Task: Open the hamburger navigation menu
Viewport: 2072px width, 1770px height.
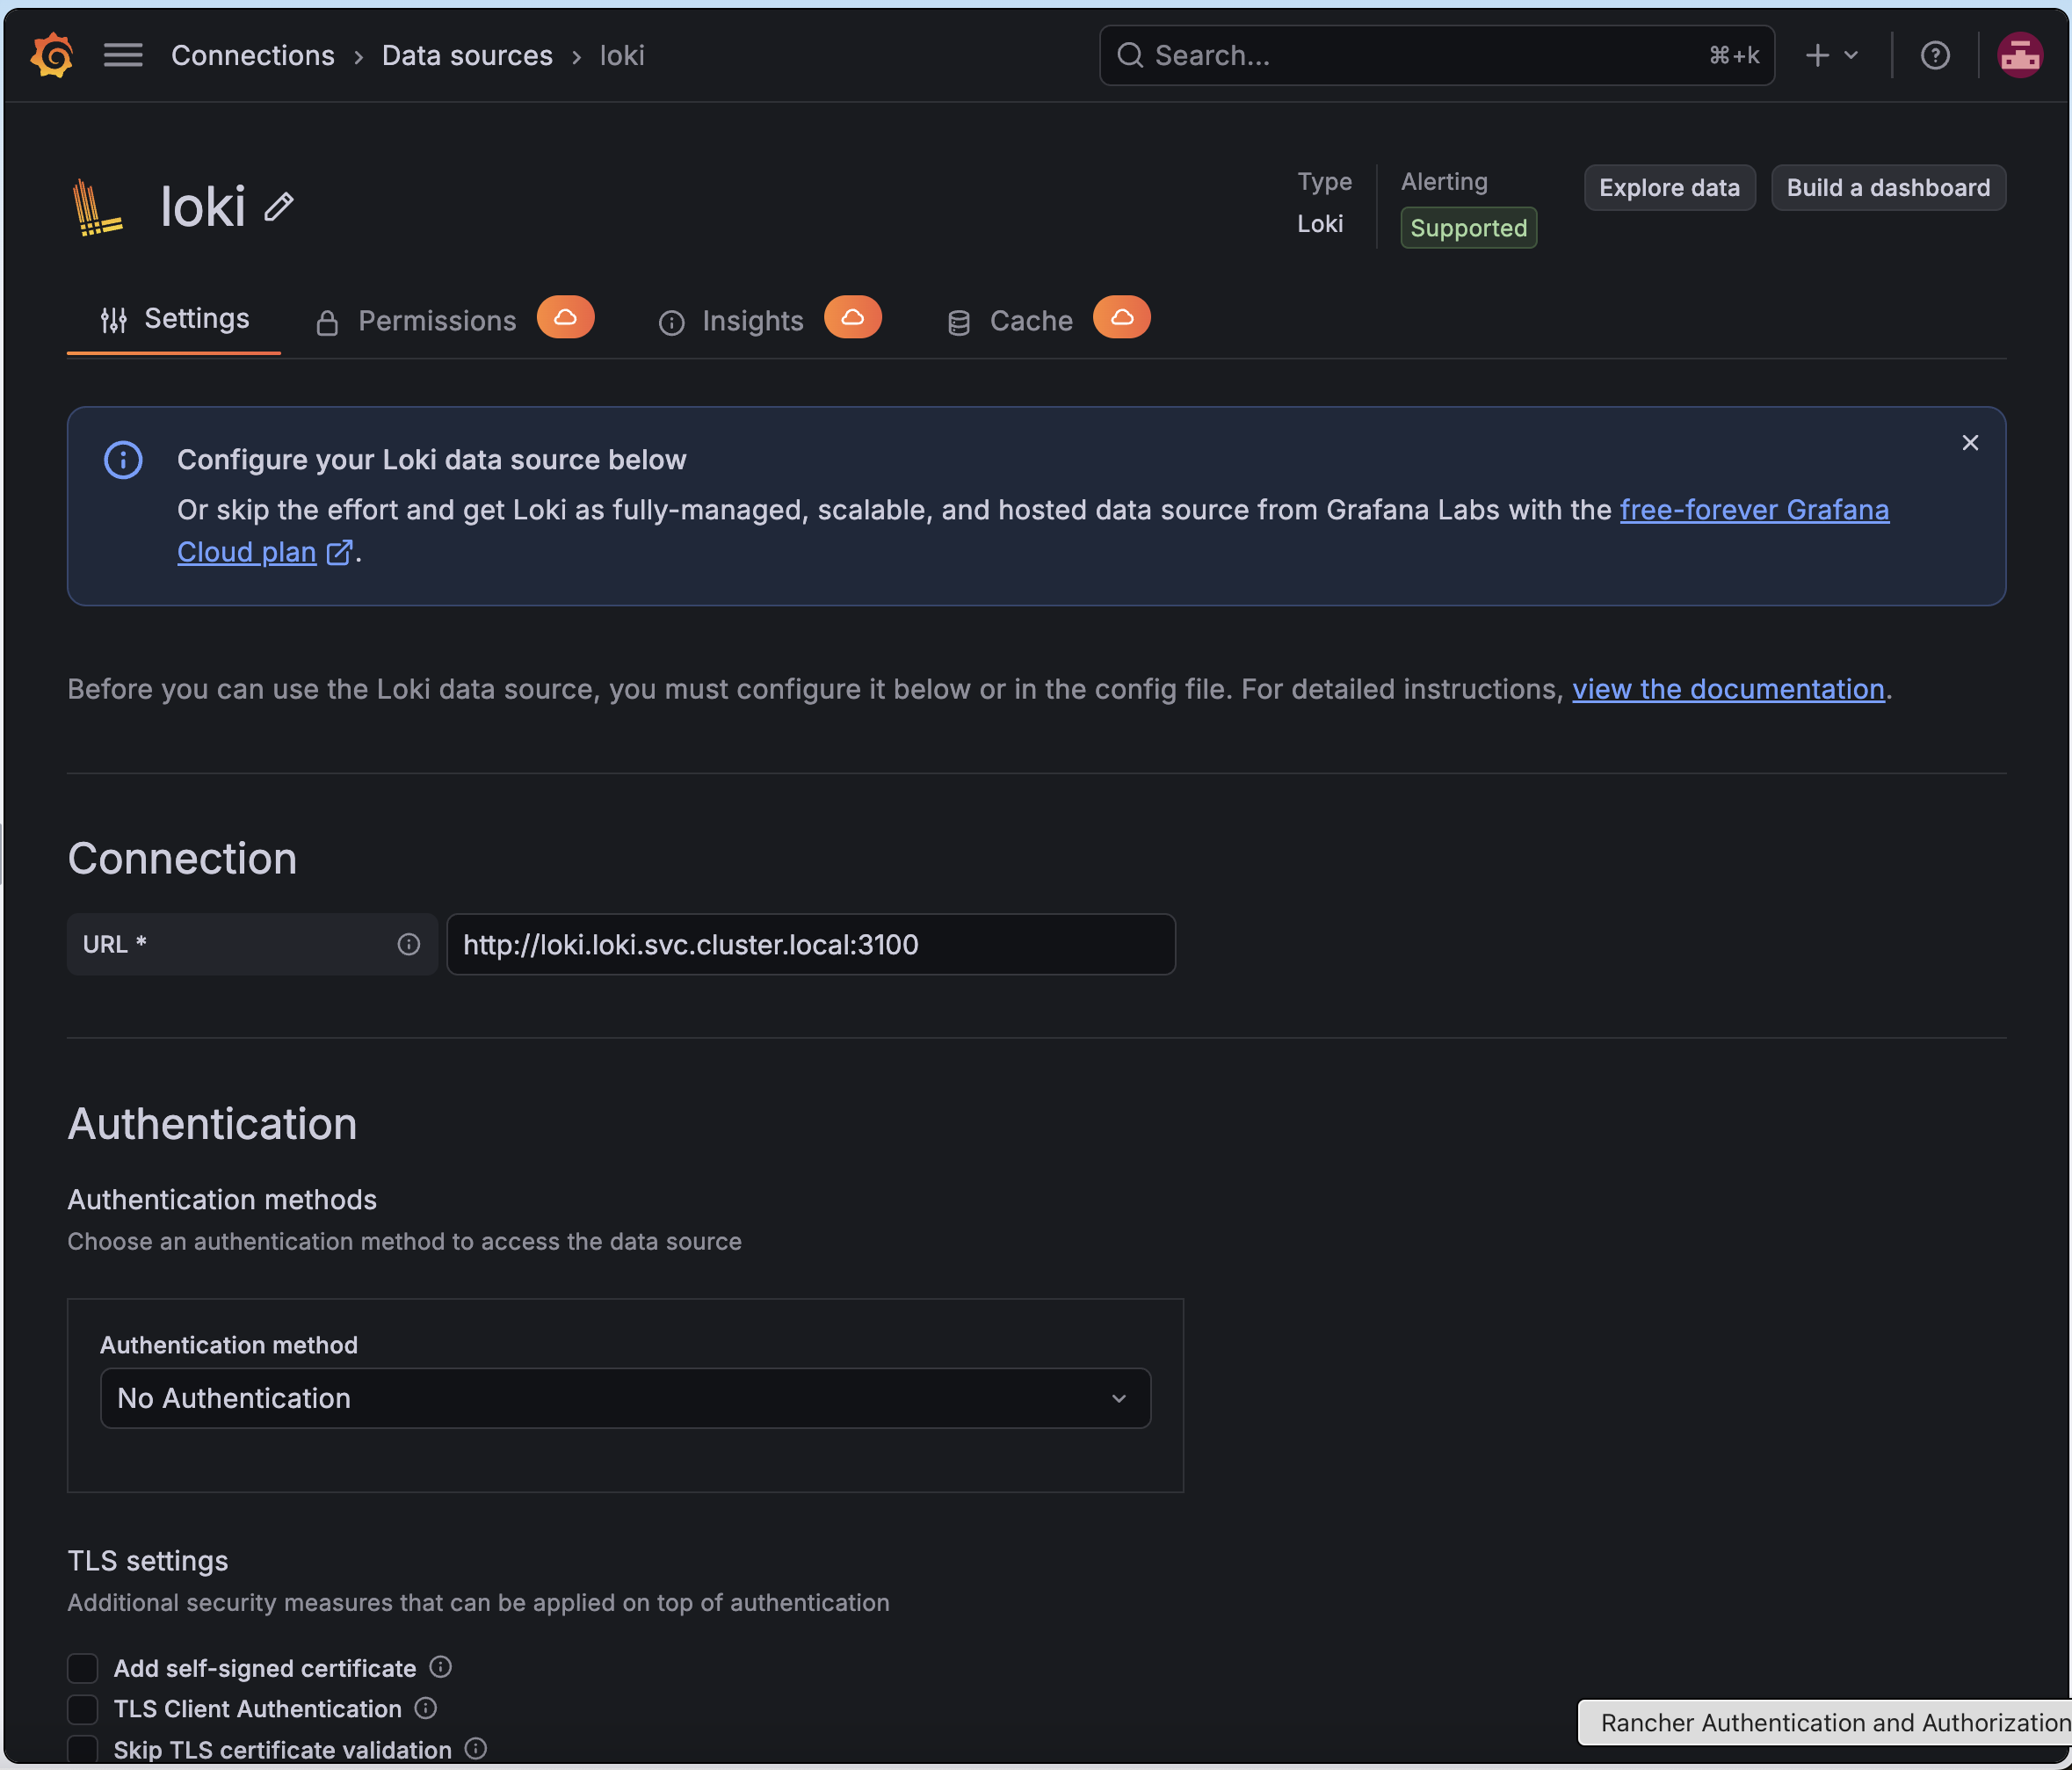Action: coord(123,55)
